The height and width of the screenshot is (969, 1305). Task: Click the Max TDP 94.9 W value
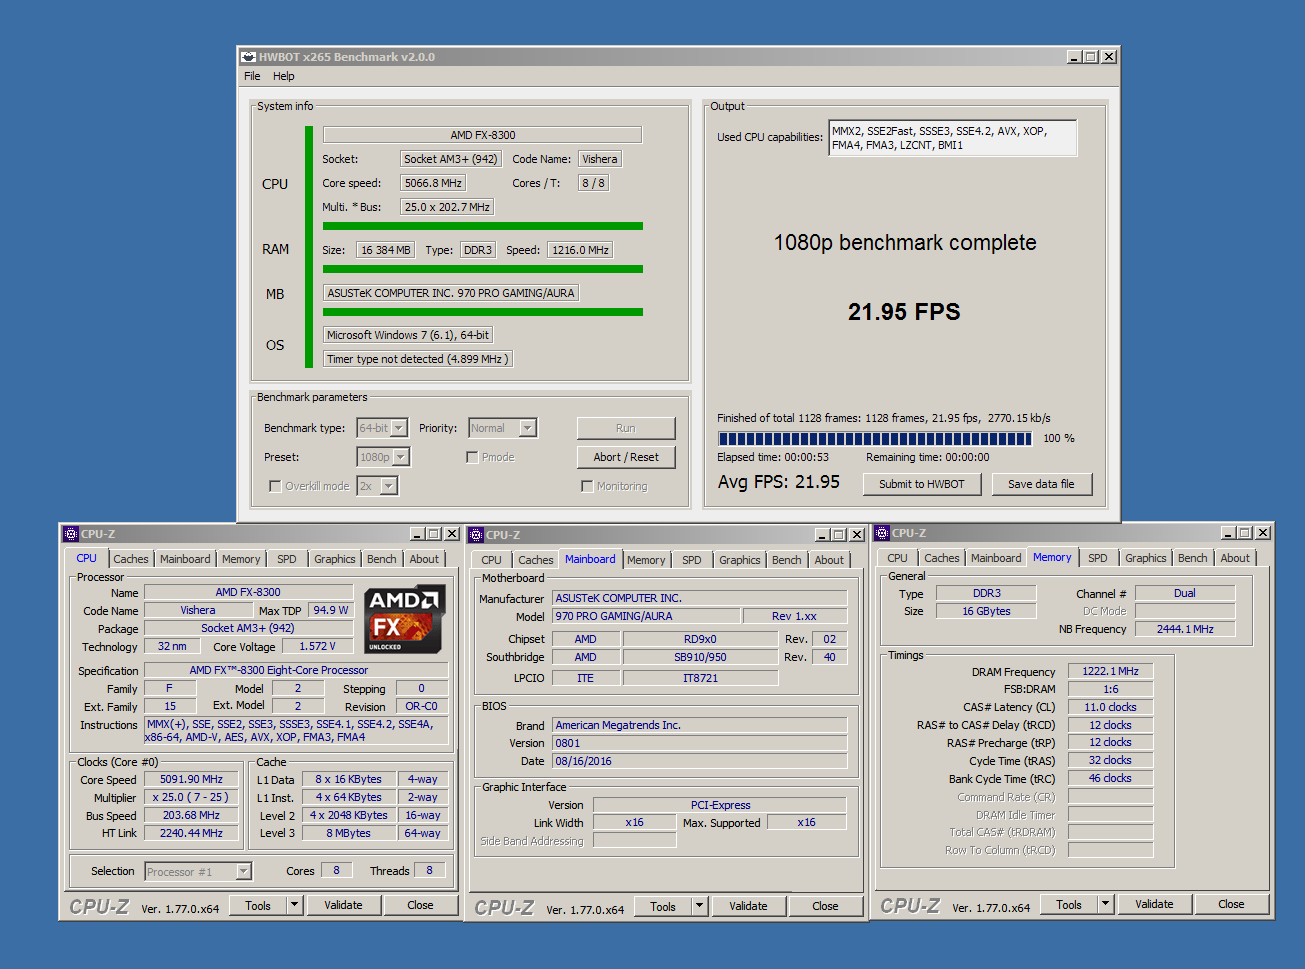(330, 610)
